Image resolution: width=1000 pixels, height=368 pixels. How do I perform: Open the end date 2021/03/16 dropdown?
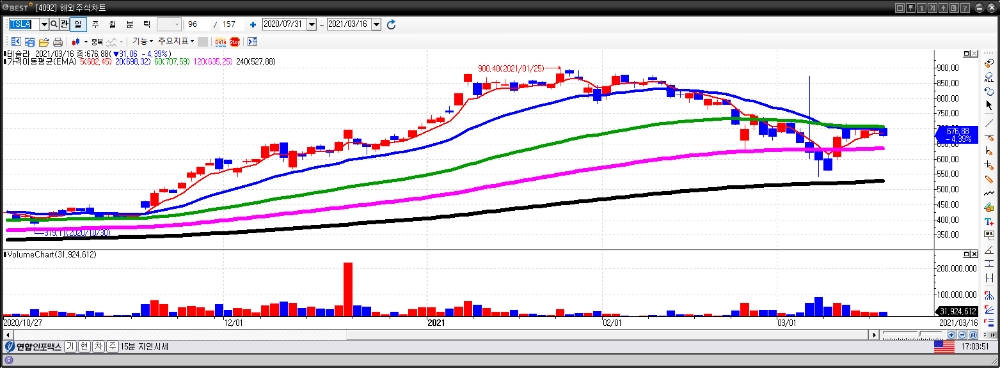376,24
